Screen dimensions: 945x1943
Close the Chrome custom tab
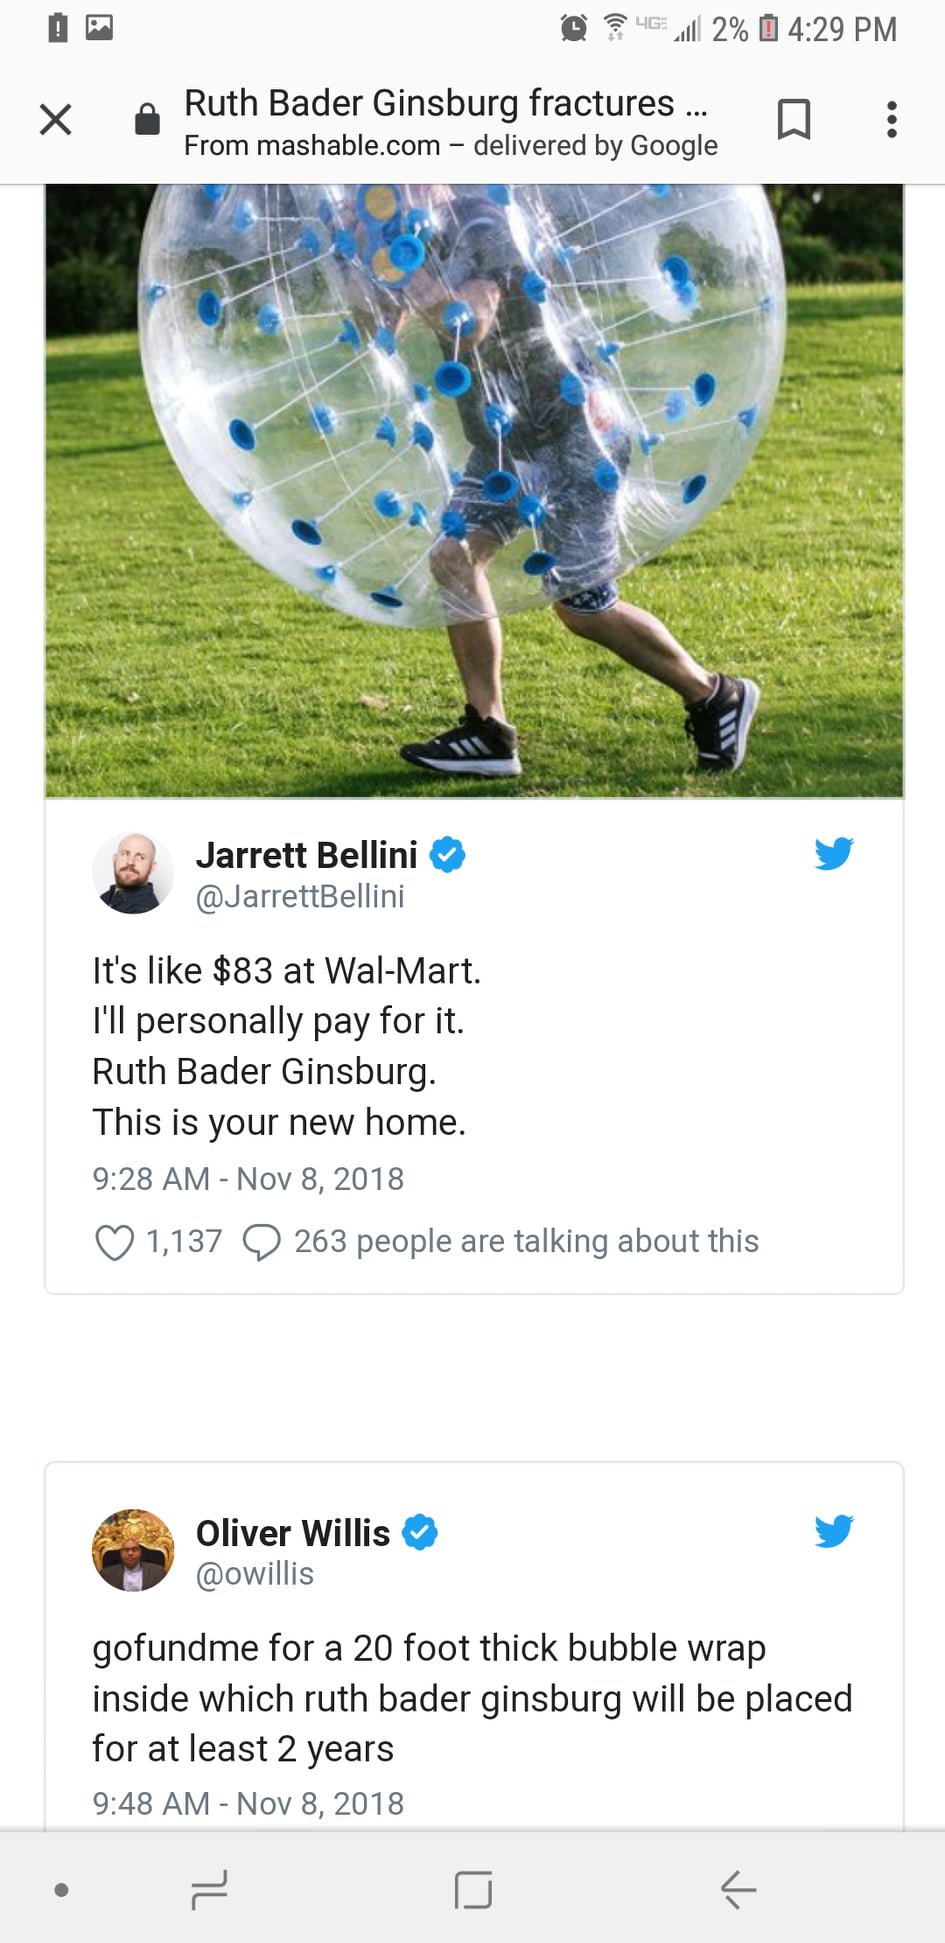(x=56, y=120)
